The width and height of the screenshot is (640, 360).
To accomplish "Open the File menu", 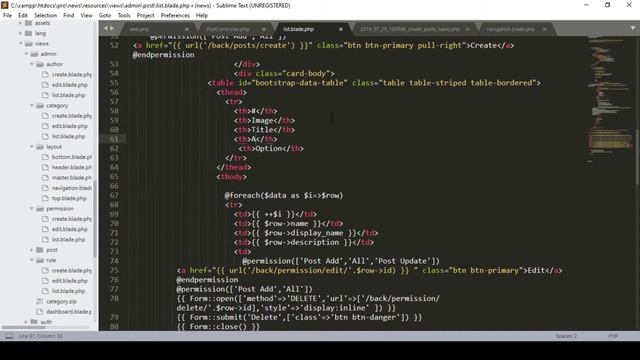I will click(7, 16).
